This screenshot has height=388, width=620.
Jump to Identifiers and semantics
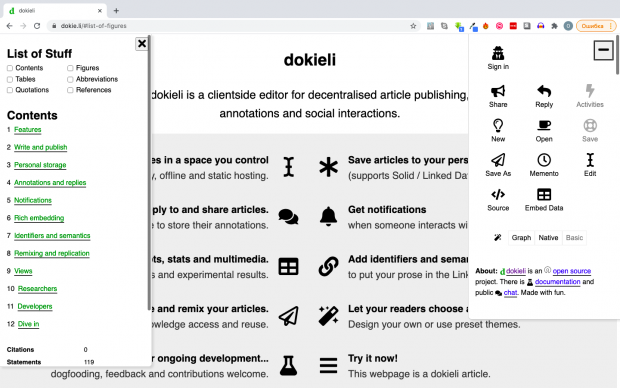coord(52,236)
